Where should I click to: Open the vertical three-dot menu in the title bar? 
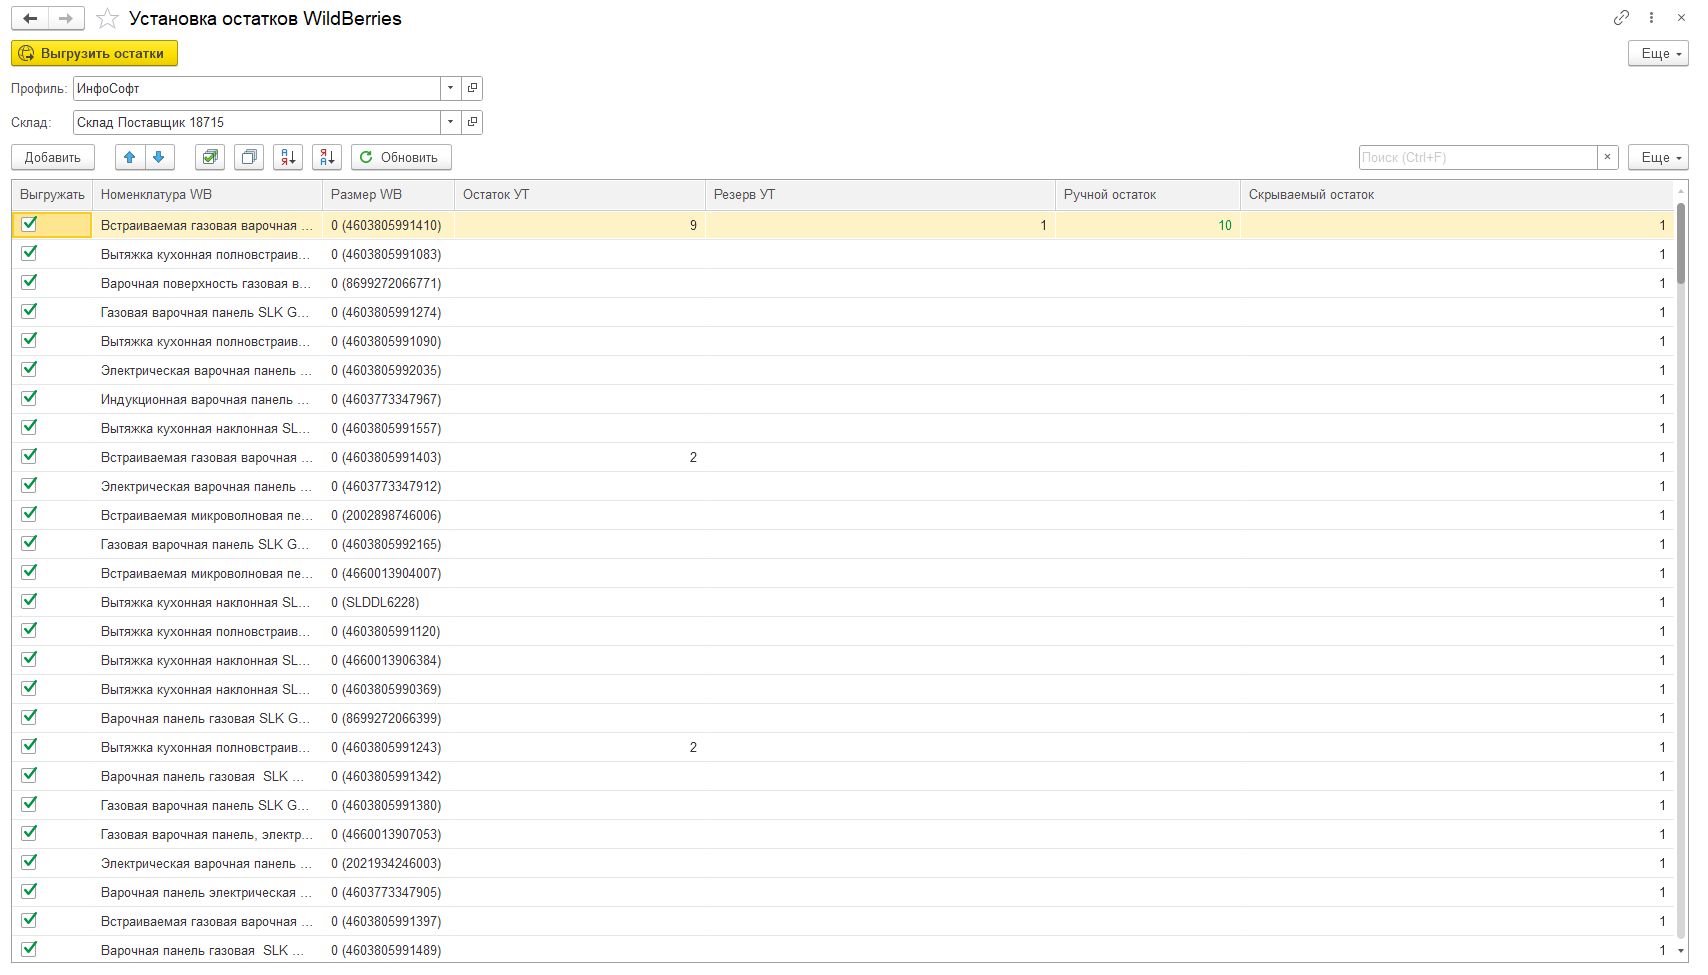1652,18
